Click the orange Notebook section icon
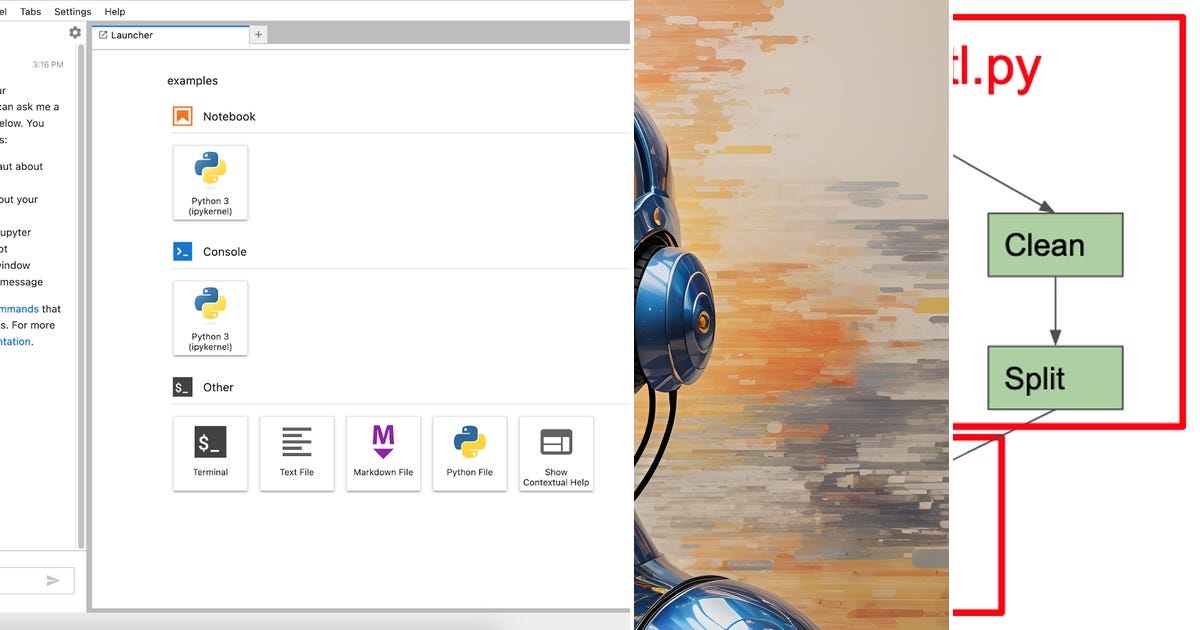The width and height of the screenshot is (1200, 630). 182,116
